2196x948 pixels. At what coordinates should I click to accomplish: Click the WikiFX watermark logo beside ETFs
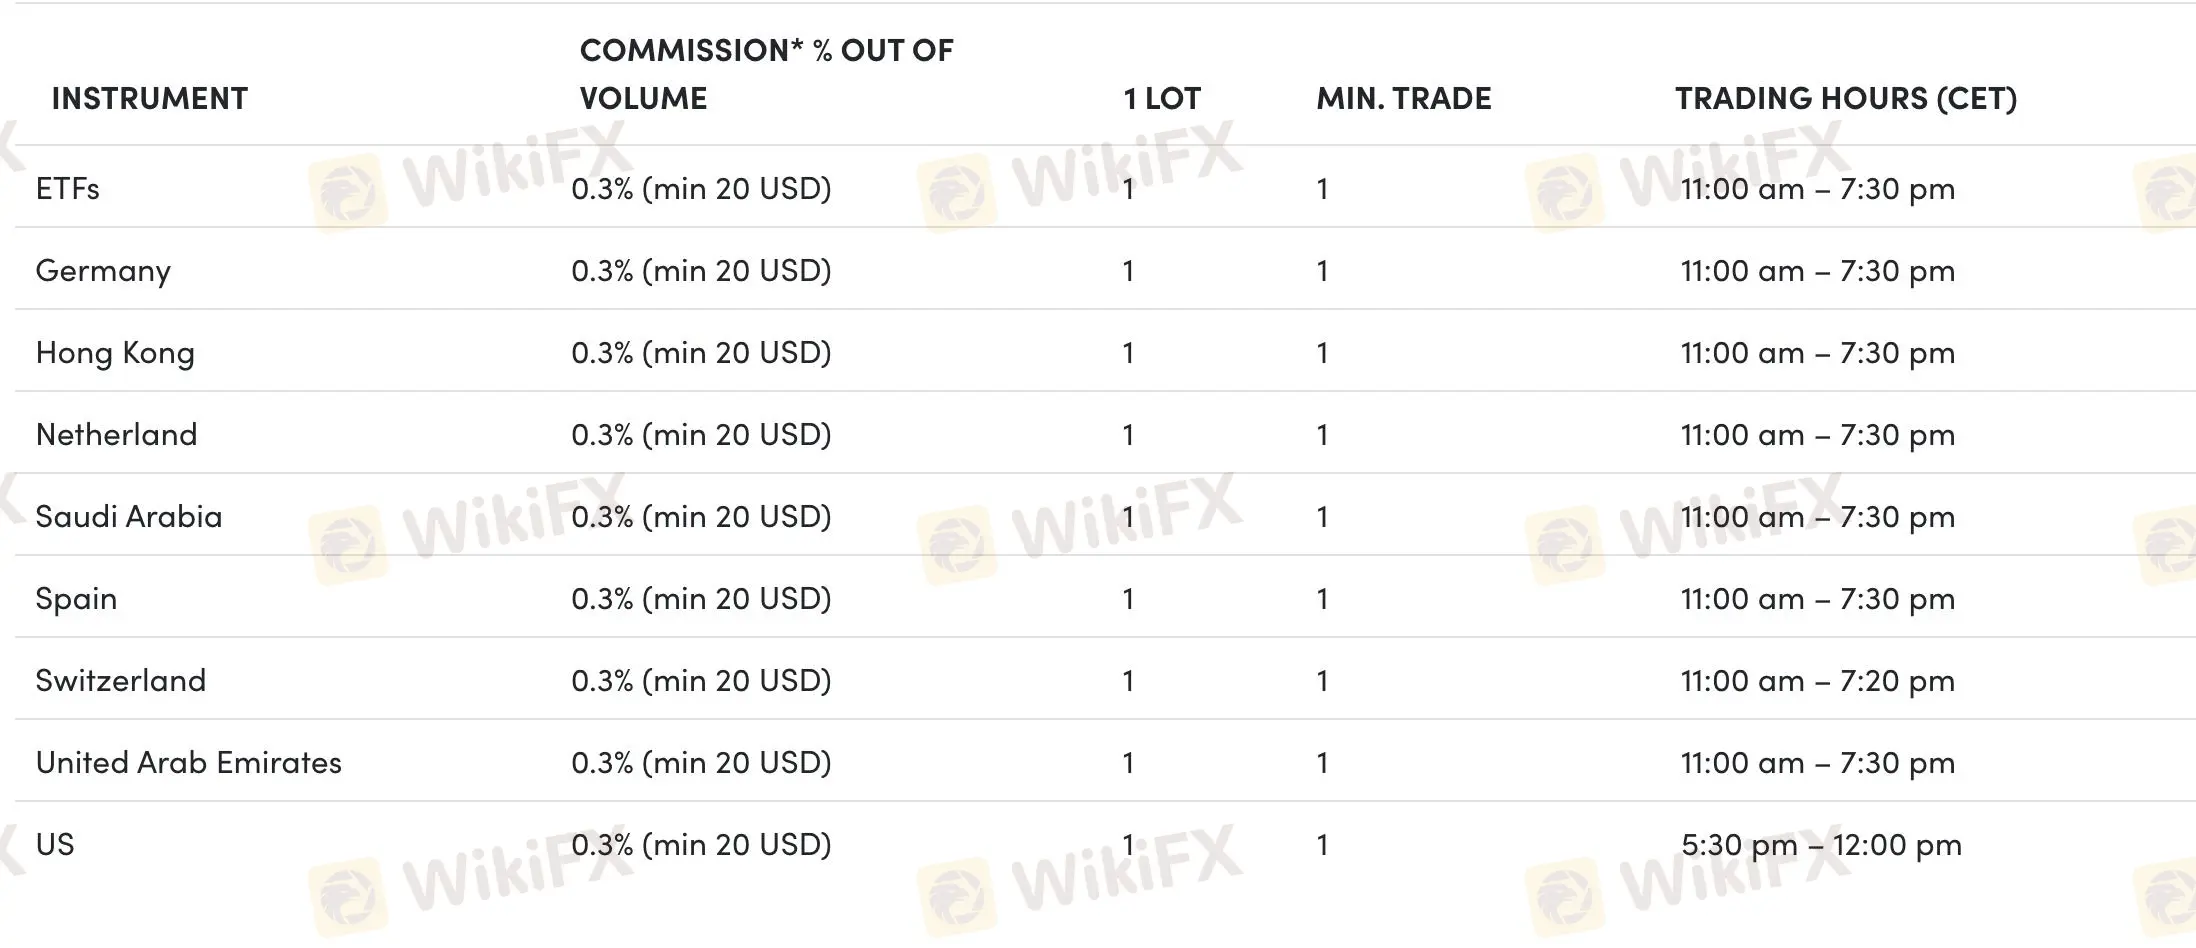click(x=346, y=192)
